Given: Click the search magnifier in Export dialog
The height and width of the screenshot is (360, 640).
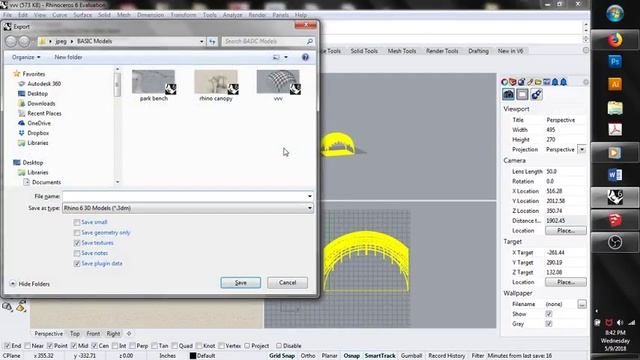Looking at the screenshot, I should click(x=310, y=41).
